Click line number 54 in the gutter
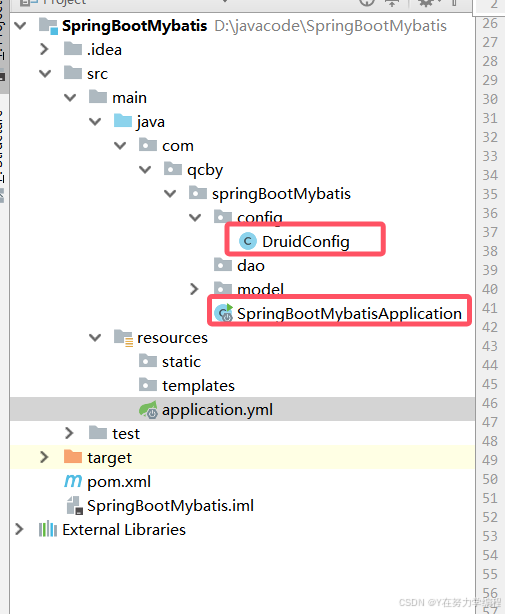The width and height of the screenshot is (505, 614). click(490, 555)
